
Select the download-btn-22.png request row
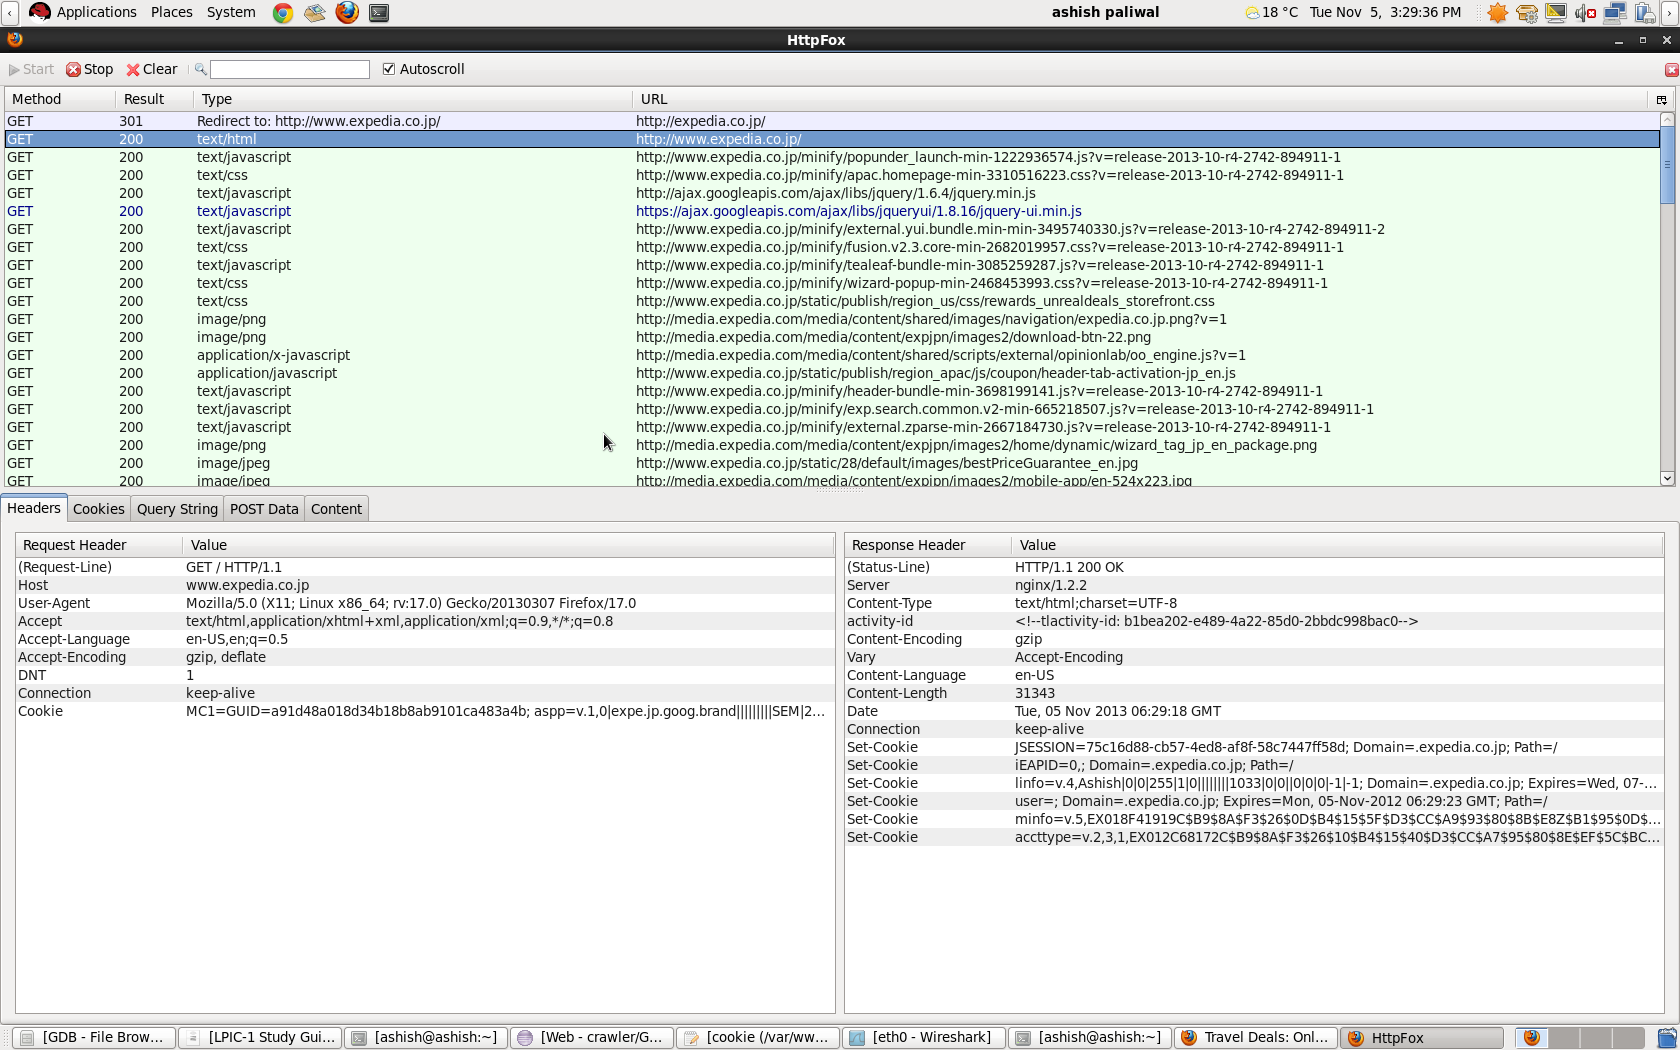point(832,337)
